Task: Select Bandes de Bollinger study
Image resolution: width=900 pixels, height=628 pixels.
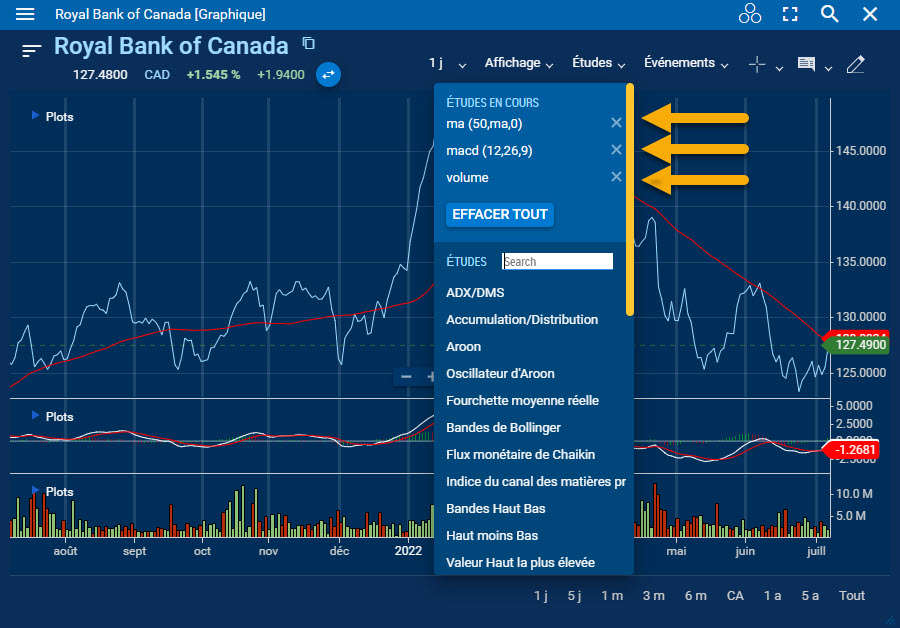Action: coord(503,428)
